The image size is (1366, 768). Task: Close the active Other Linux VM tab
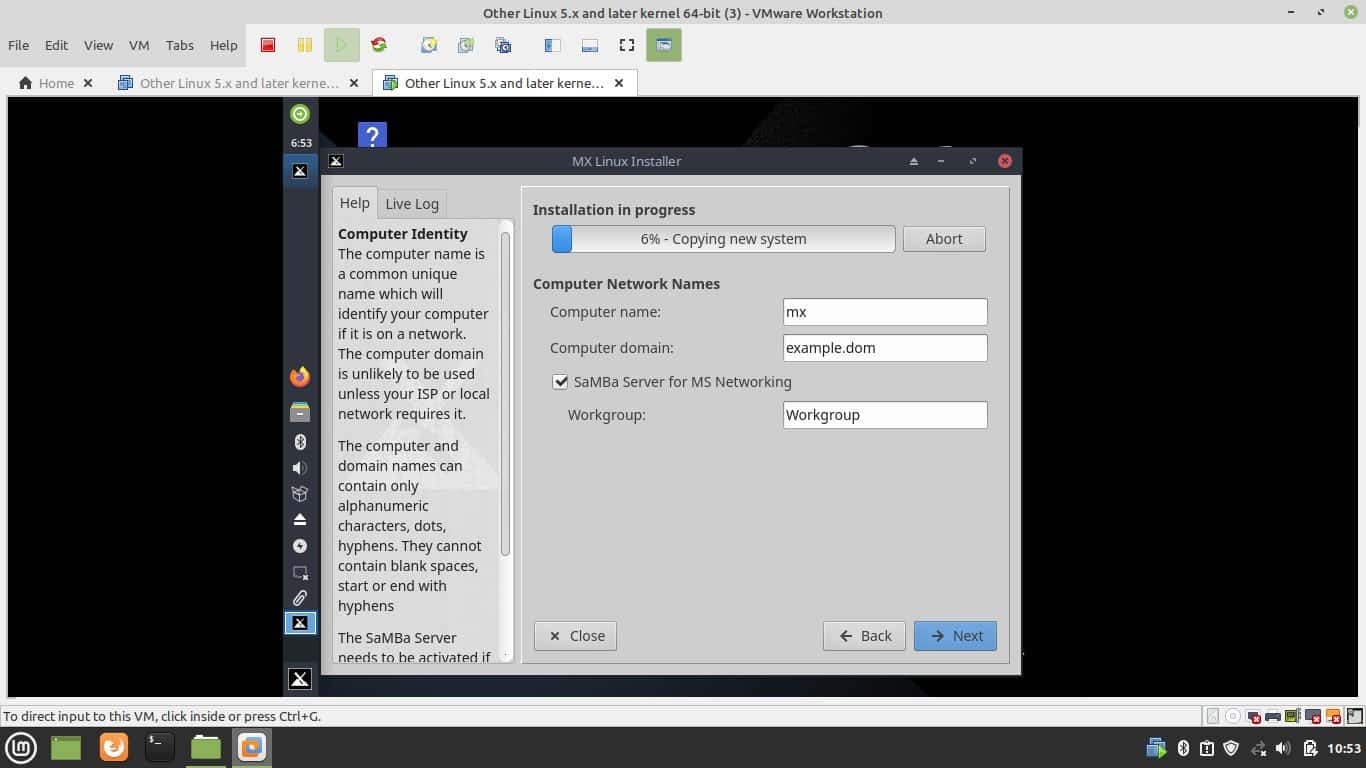pos(619,83)
